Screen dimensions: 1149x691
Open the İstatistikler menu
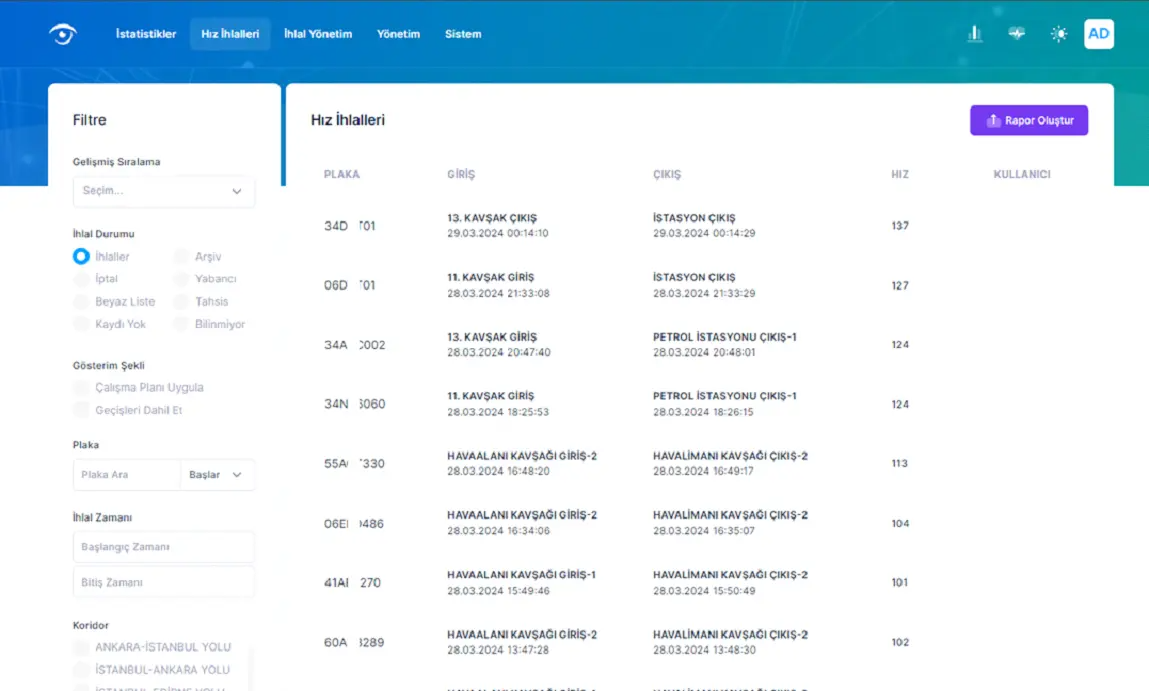coord(146,34)
